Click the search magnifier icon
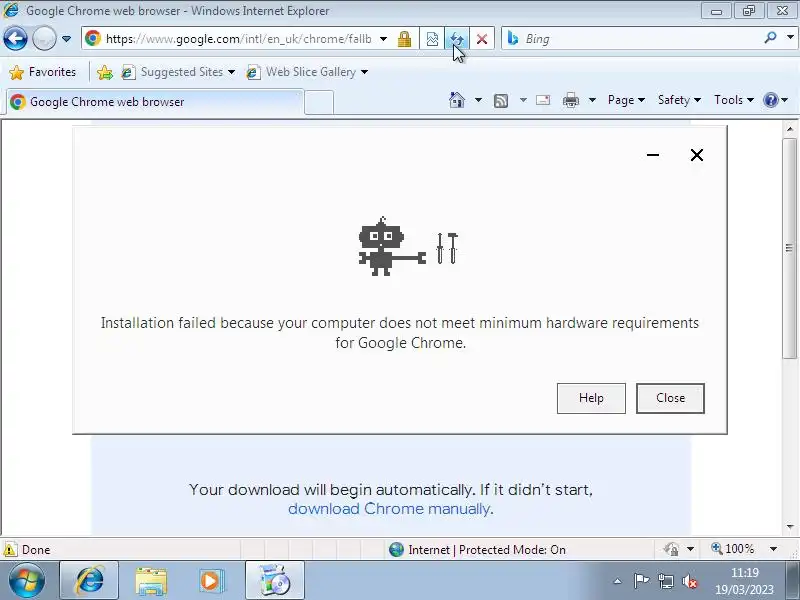 click(770, 38)
